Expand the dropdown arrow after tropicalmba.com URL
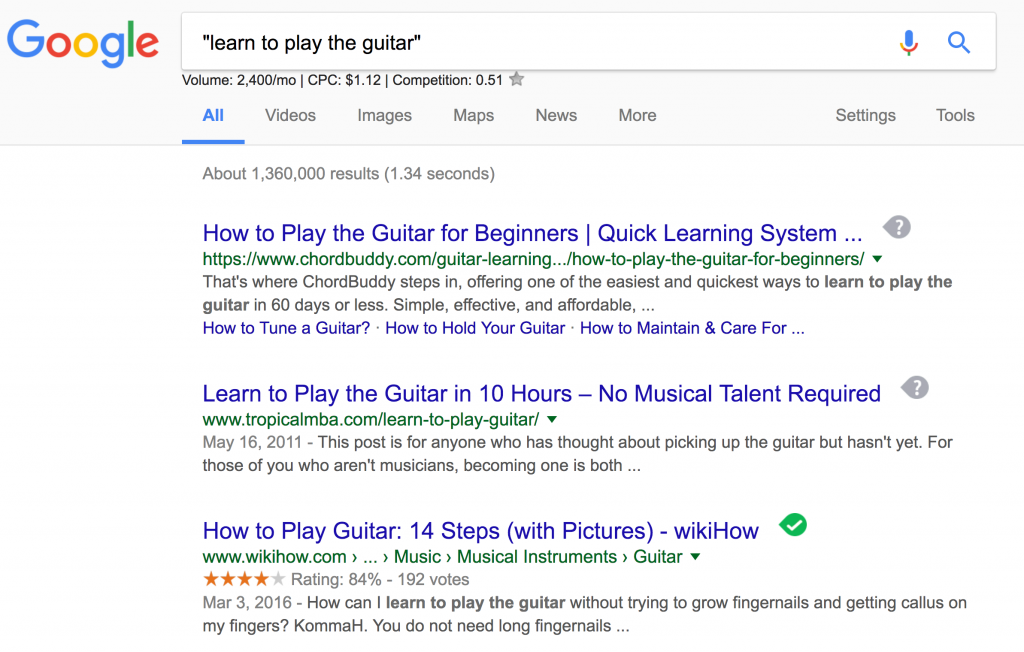The height and width of the screenshot is (652, 1024). tap(552, 419)
